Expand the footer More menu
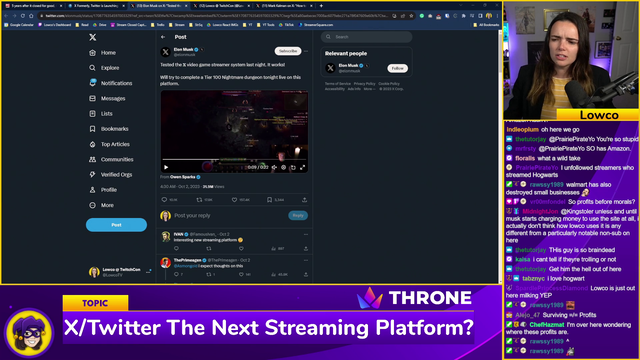The height and width of the screenshot is (360, 640). [369, 89]
